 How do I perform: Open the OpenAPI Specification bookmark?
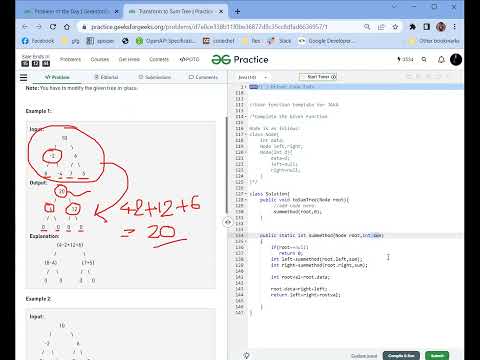pyautogui.click(x=166, y=41)
